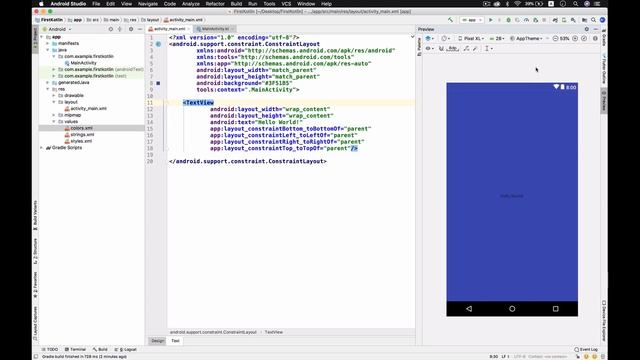The image size is (640, 360).
Task: Click the Scroll from Source target icon
Action: [x=111, y=29]
